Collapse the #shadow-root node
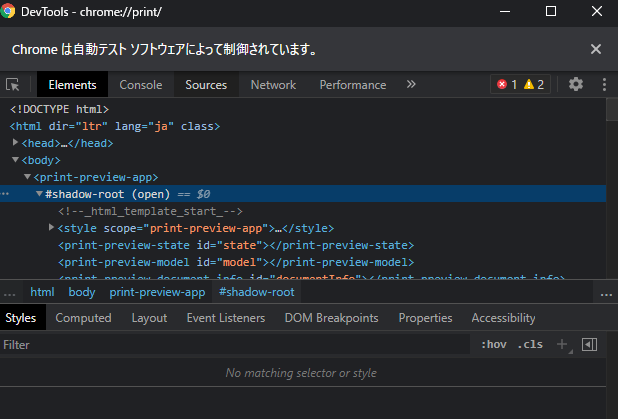 39,194
